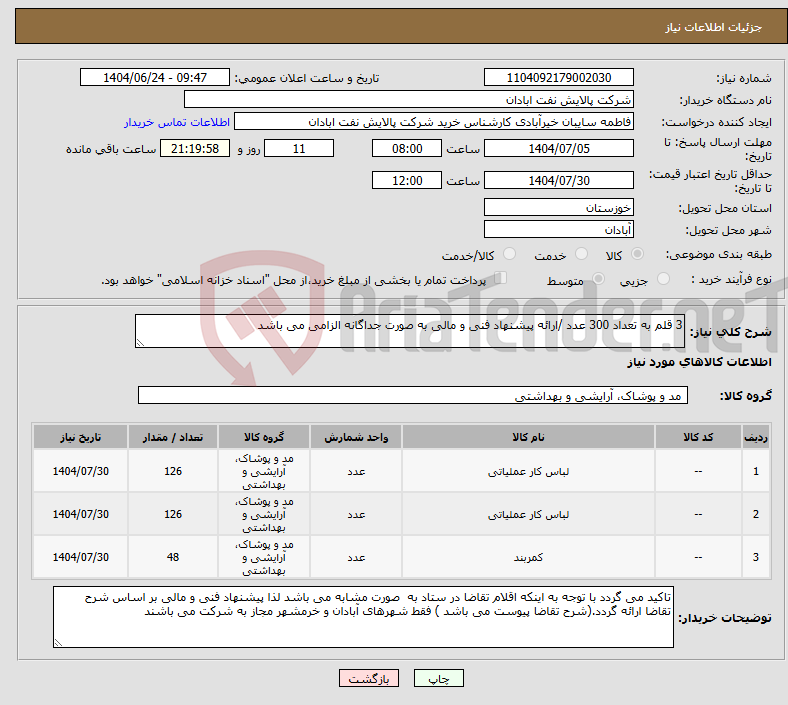Click the توضیحات خریدار text area
Viewport: 788px width, 705px height.
[363, 617]
